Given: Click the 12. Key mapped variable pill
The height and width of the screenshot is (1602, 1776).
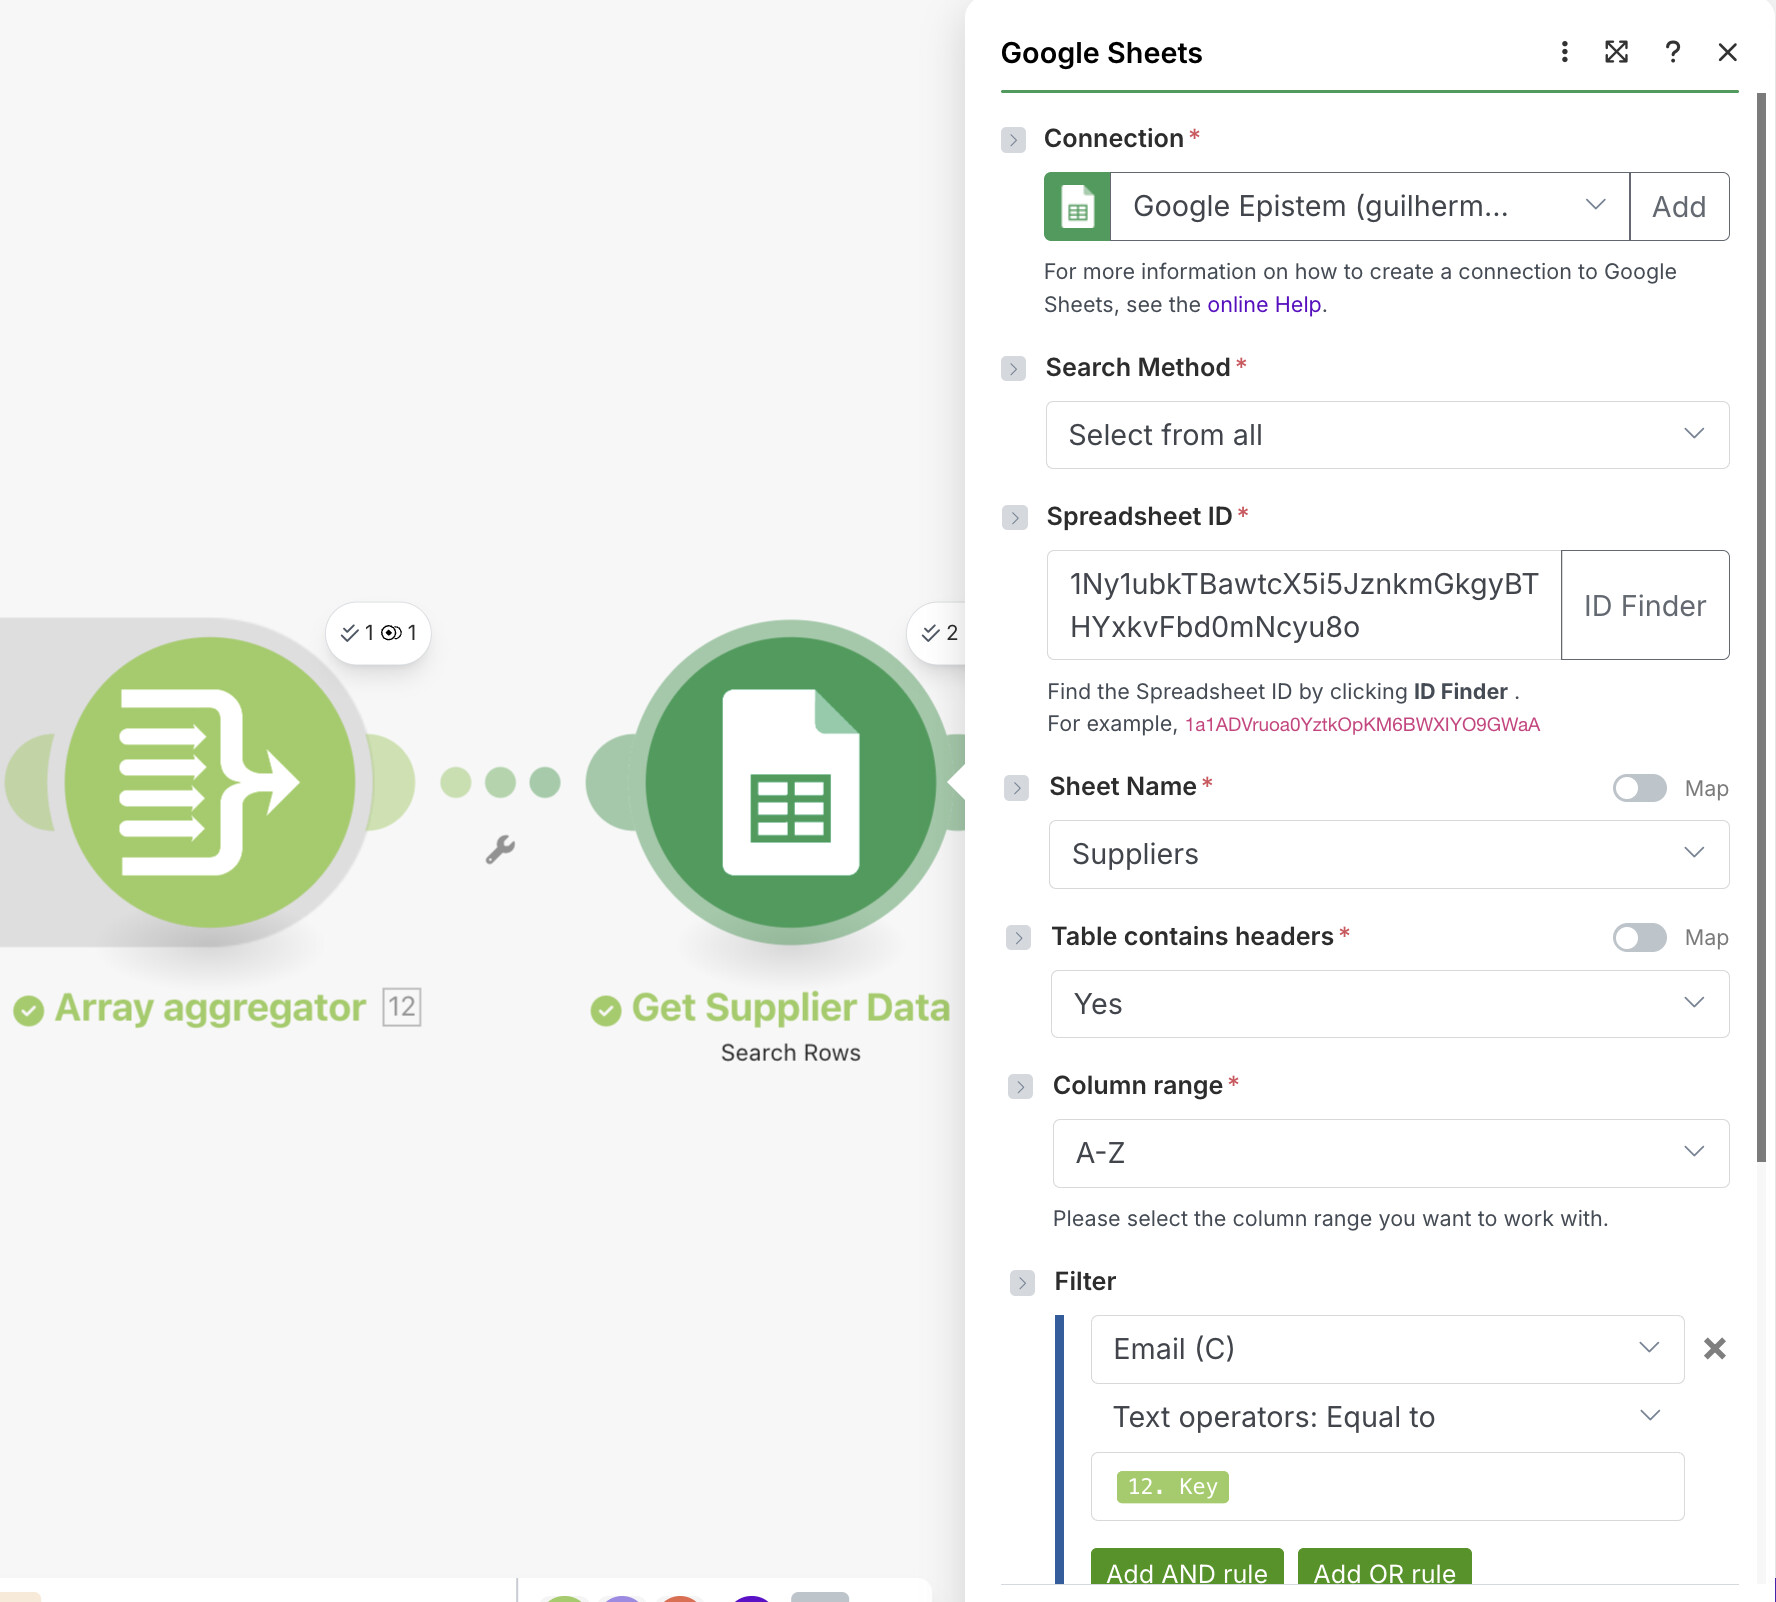Looking at the screenshot, I should coord(1173,1486).
